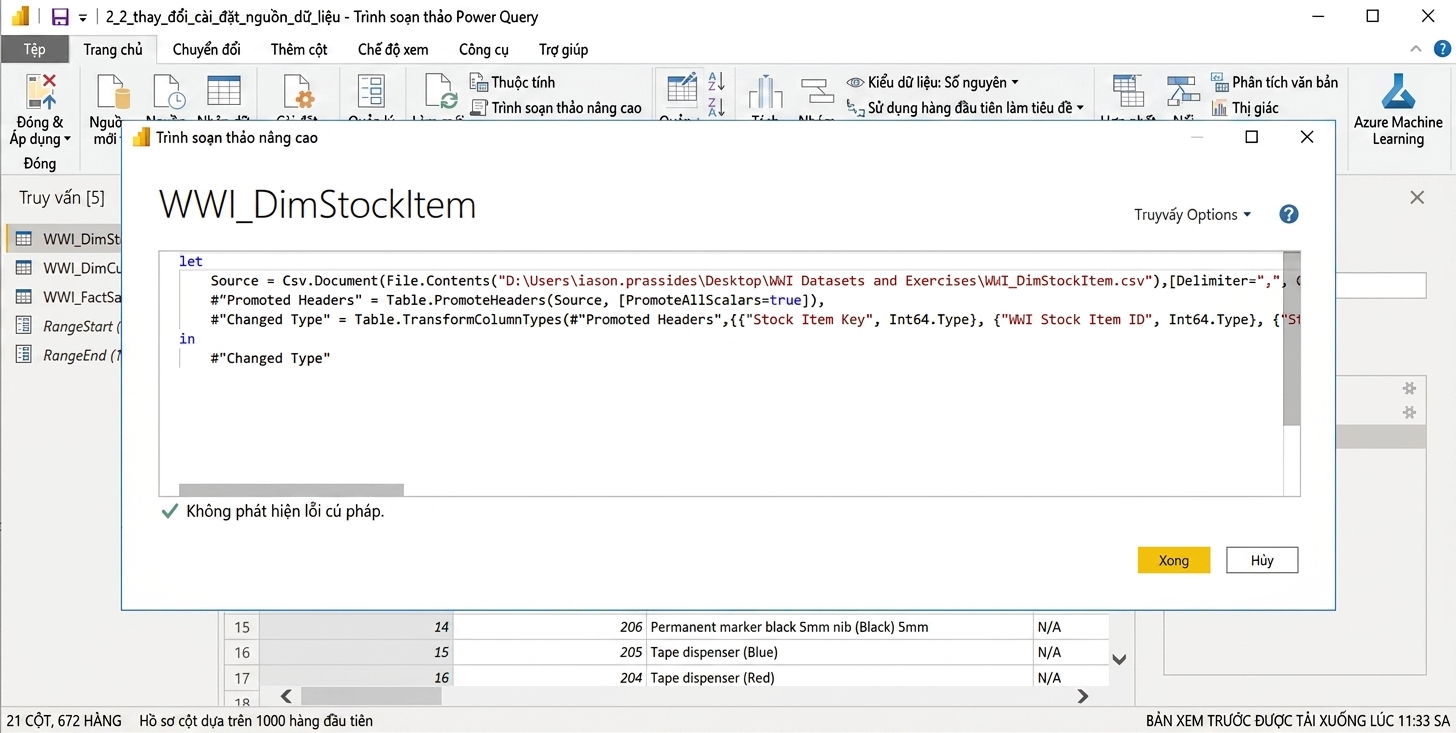Click scroll left arrow in data preview
The height and width of the screenshot is (733, 1456).
tap(285, 696)
